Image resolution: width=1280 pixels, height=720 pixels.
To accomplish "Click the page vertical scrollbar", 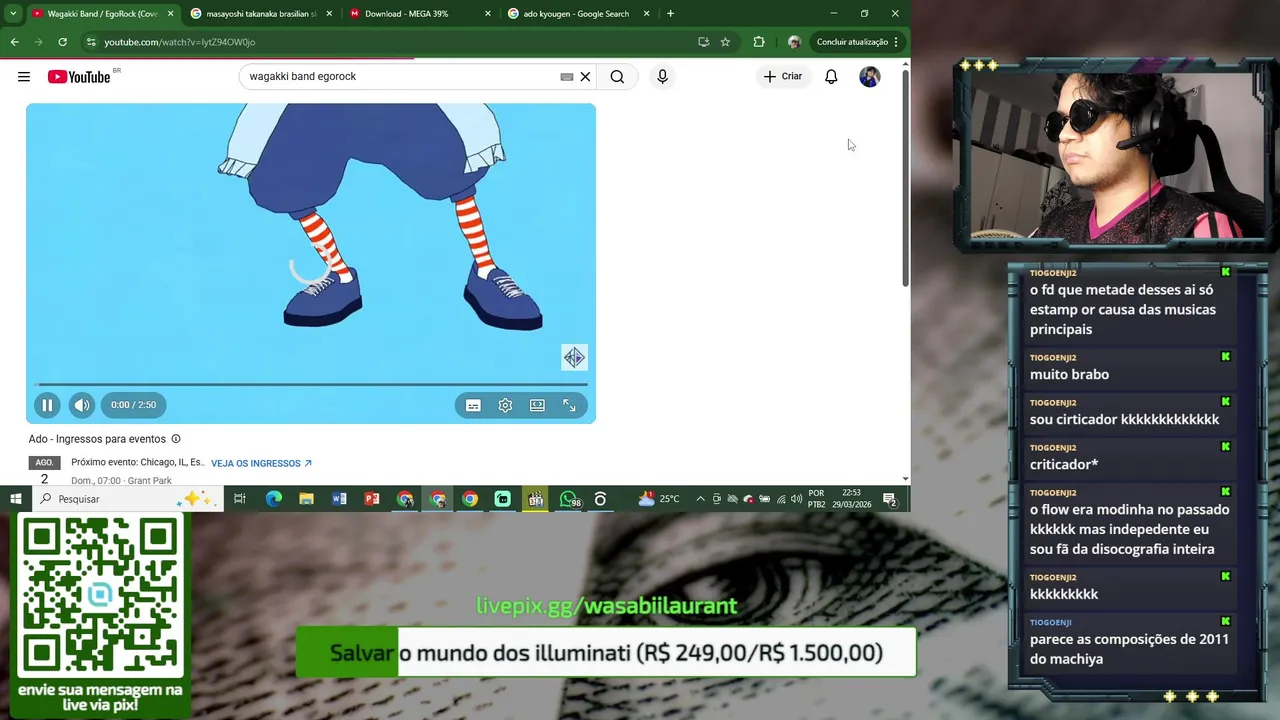I will 905,178.
